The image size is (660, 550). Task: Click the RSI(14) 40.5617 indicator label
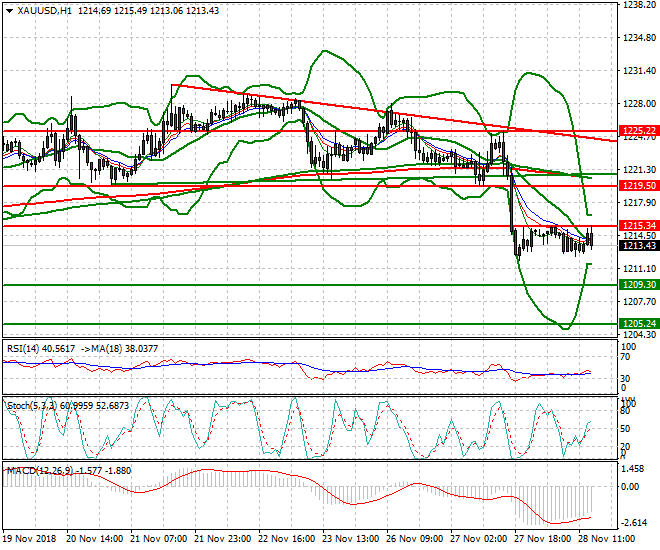41,349
